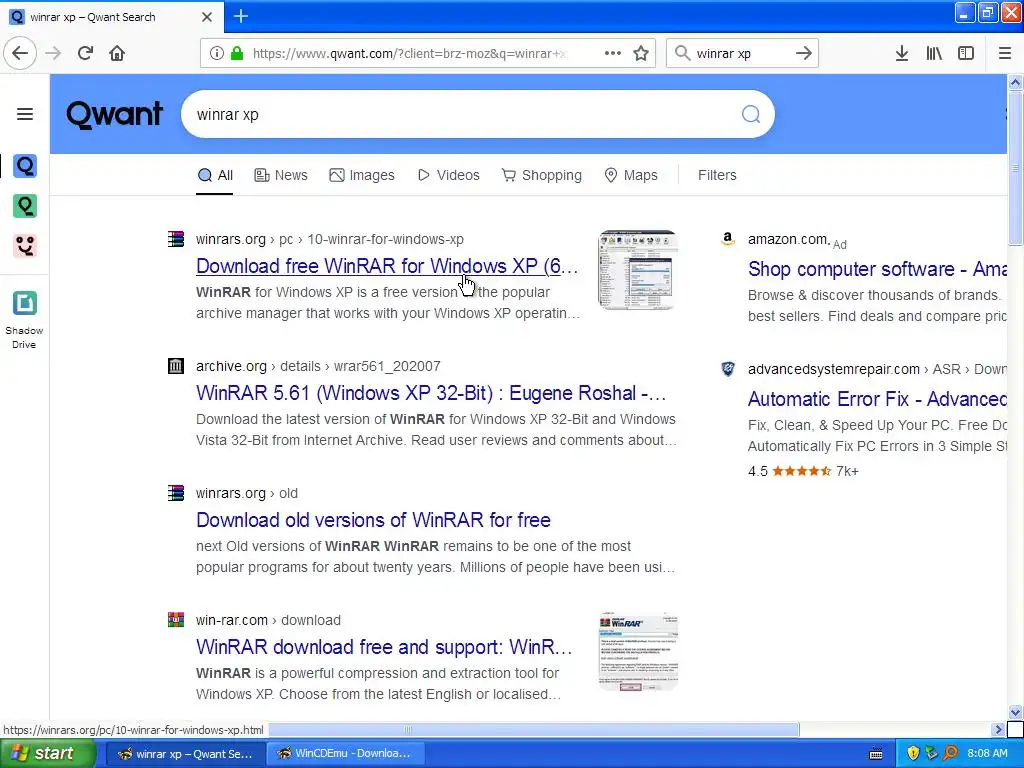The image size is (1024, 768).
Task: Click the pink smiley face sidebar icon
Action: pos(25,246)
